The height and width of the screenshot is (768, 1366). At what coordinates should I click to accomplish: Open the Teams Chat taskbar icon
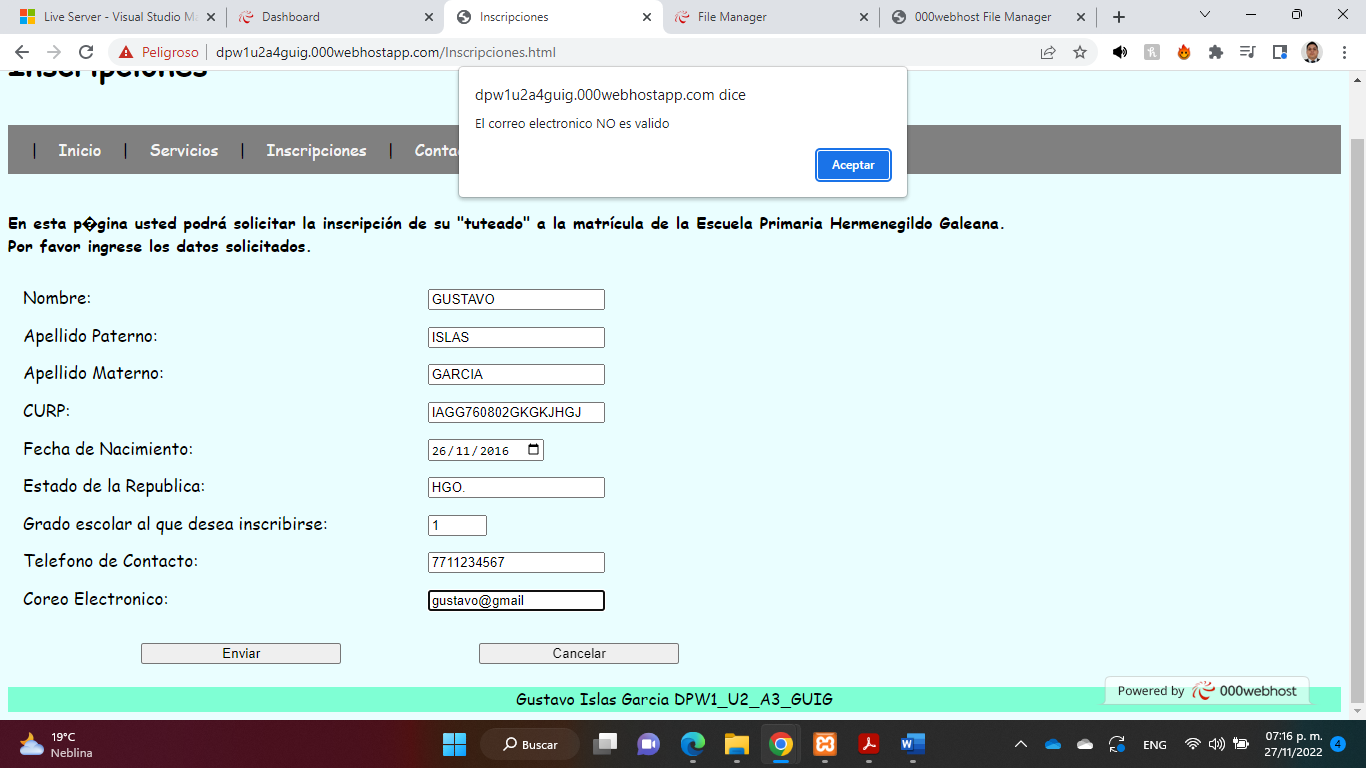[x=649, y=744]
